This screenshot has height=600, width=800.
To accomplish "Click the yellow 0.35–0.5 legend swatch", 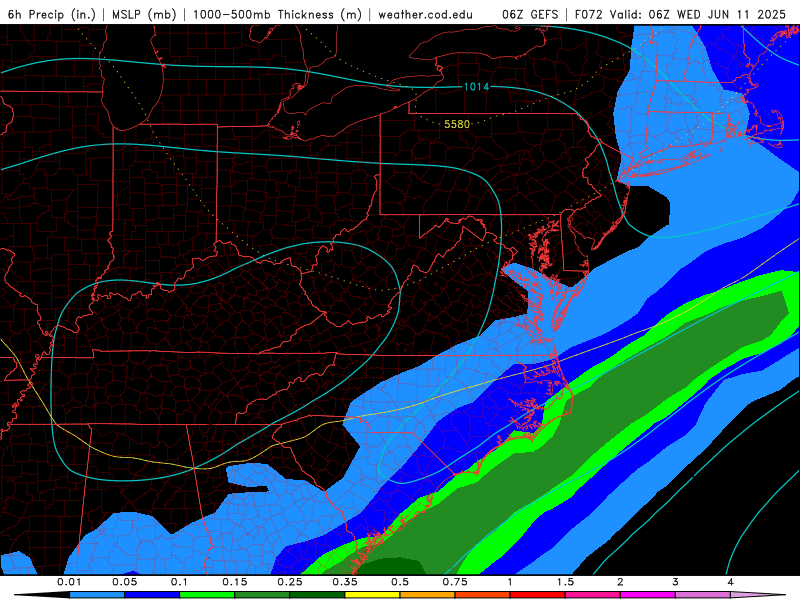I will pos(372,595).
